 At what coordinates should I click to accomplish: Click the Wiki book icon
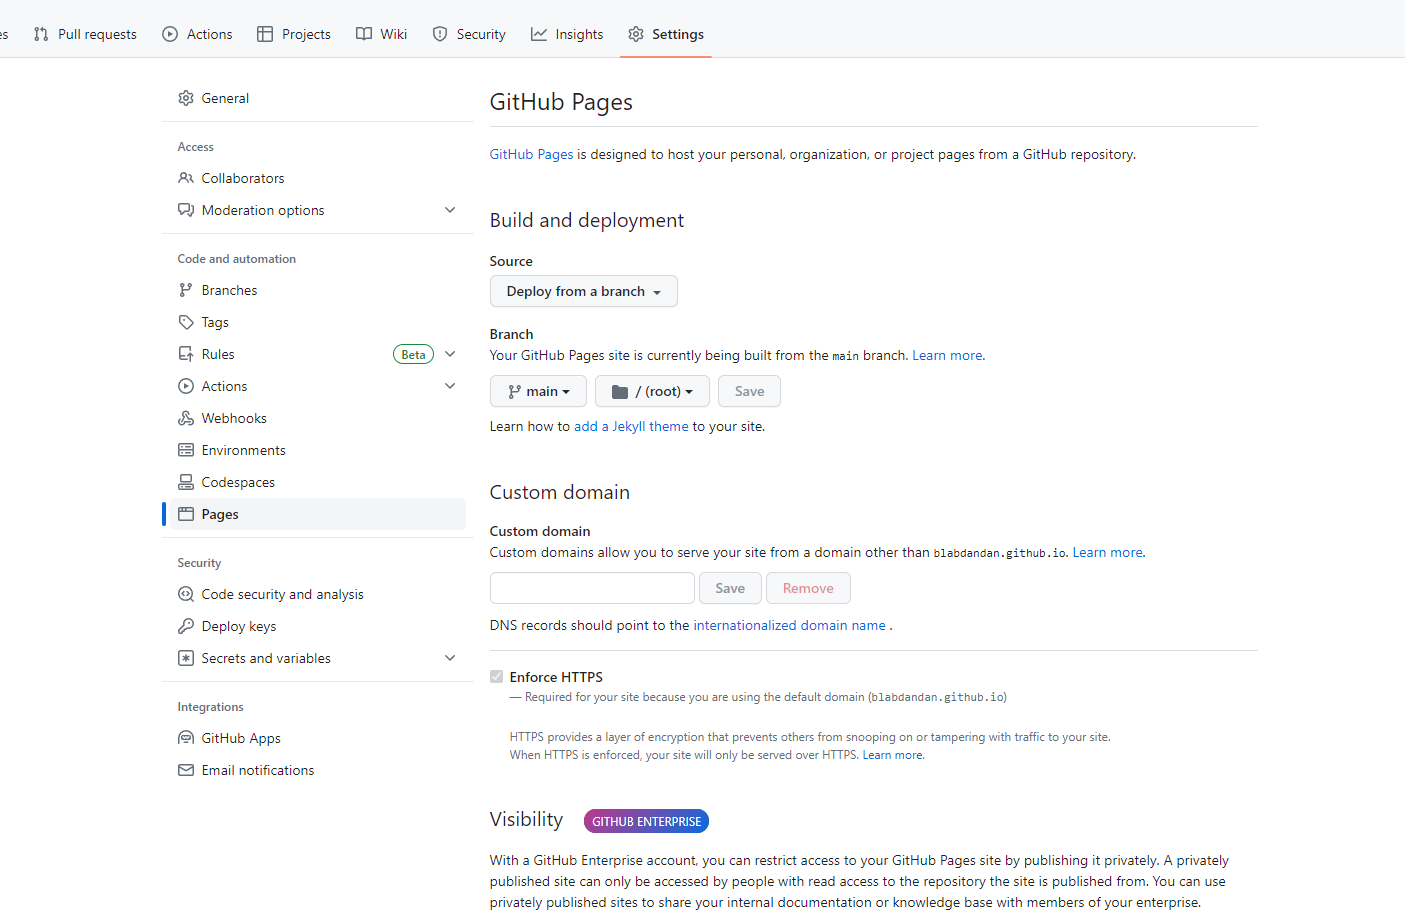(364, 34)
